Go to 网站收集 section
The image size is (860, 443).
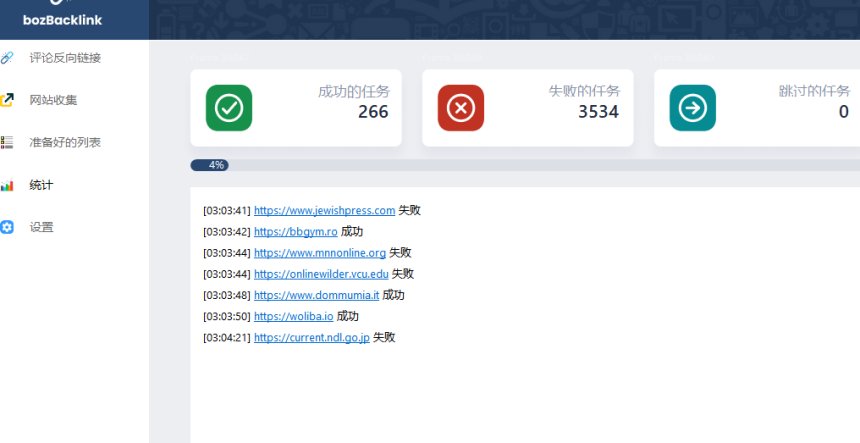(53, 100)
